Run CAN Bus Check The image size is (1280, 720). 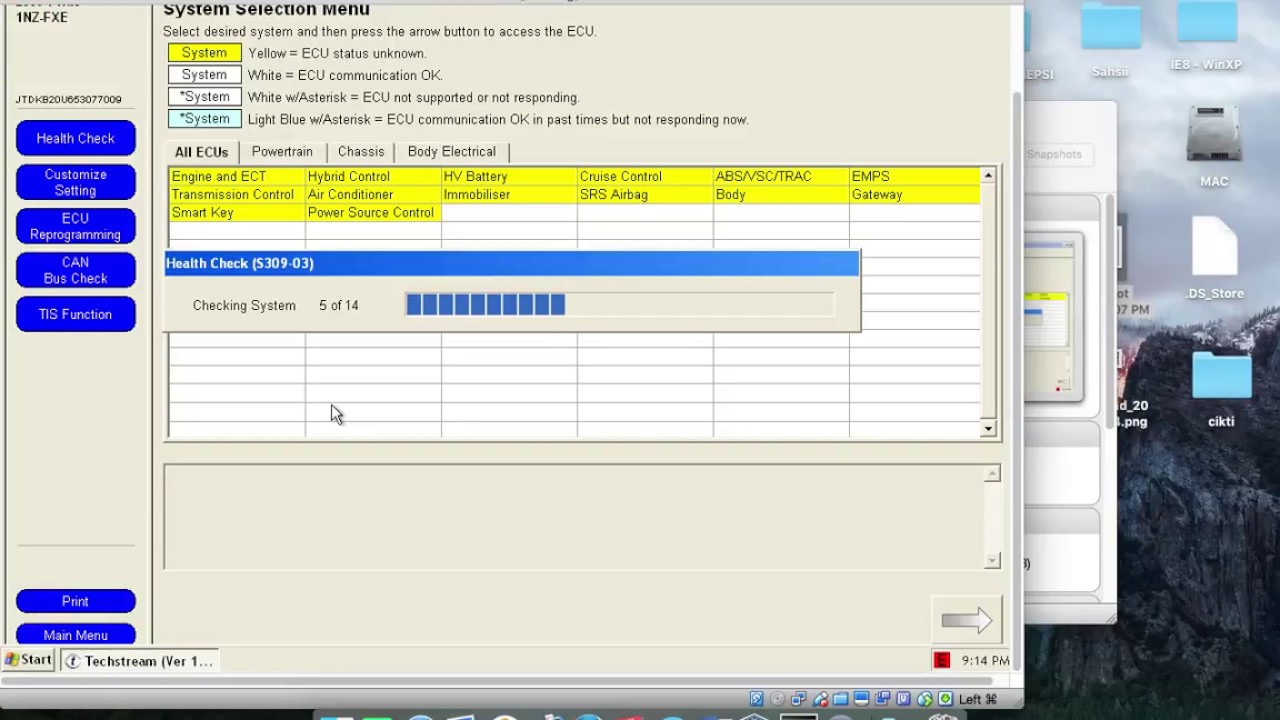[76, 270]
